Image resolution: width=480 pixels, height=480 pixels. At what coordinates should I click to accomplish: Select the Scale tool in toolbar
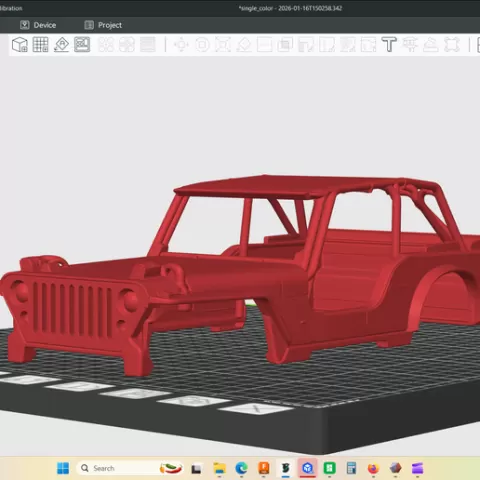[x=223, y=44]
